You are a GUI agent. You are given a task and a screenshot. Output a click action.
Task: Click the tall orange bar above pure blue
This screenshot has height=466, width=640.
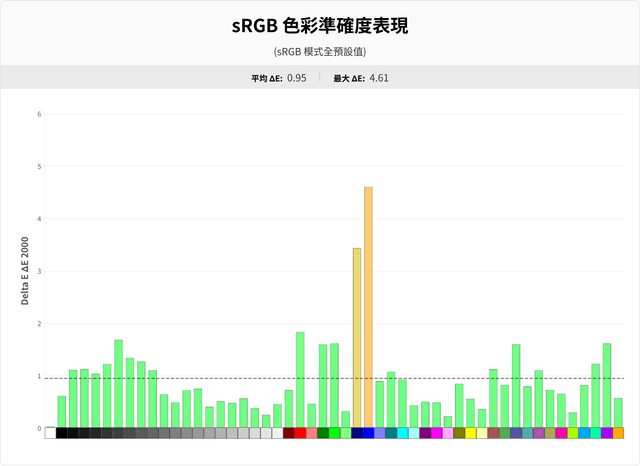tap(368, 307)
